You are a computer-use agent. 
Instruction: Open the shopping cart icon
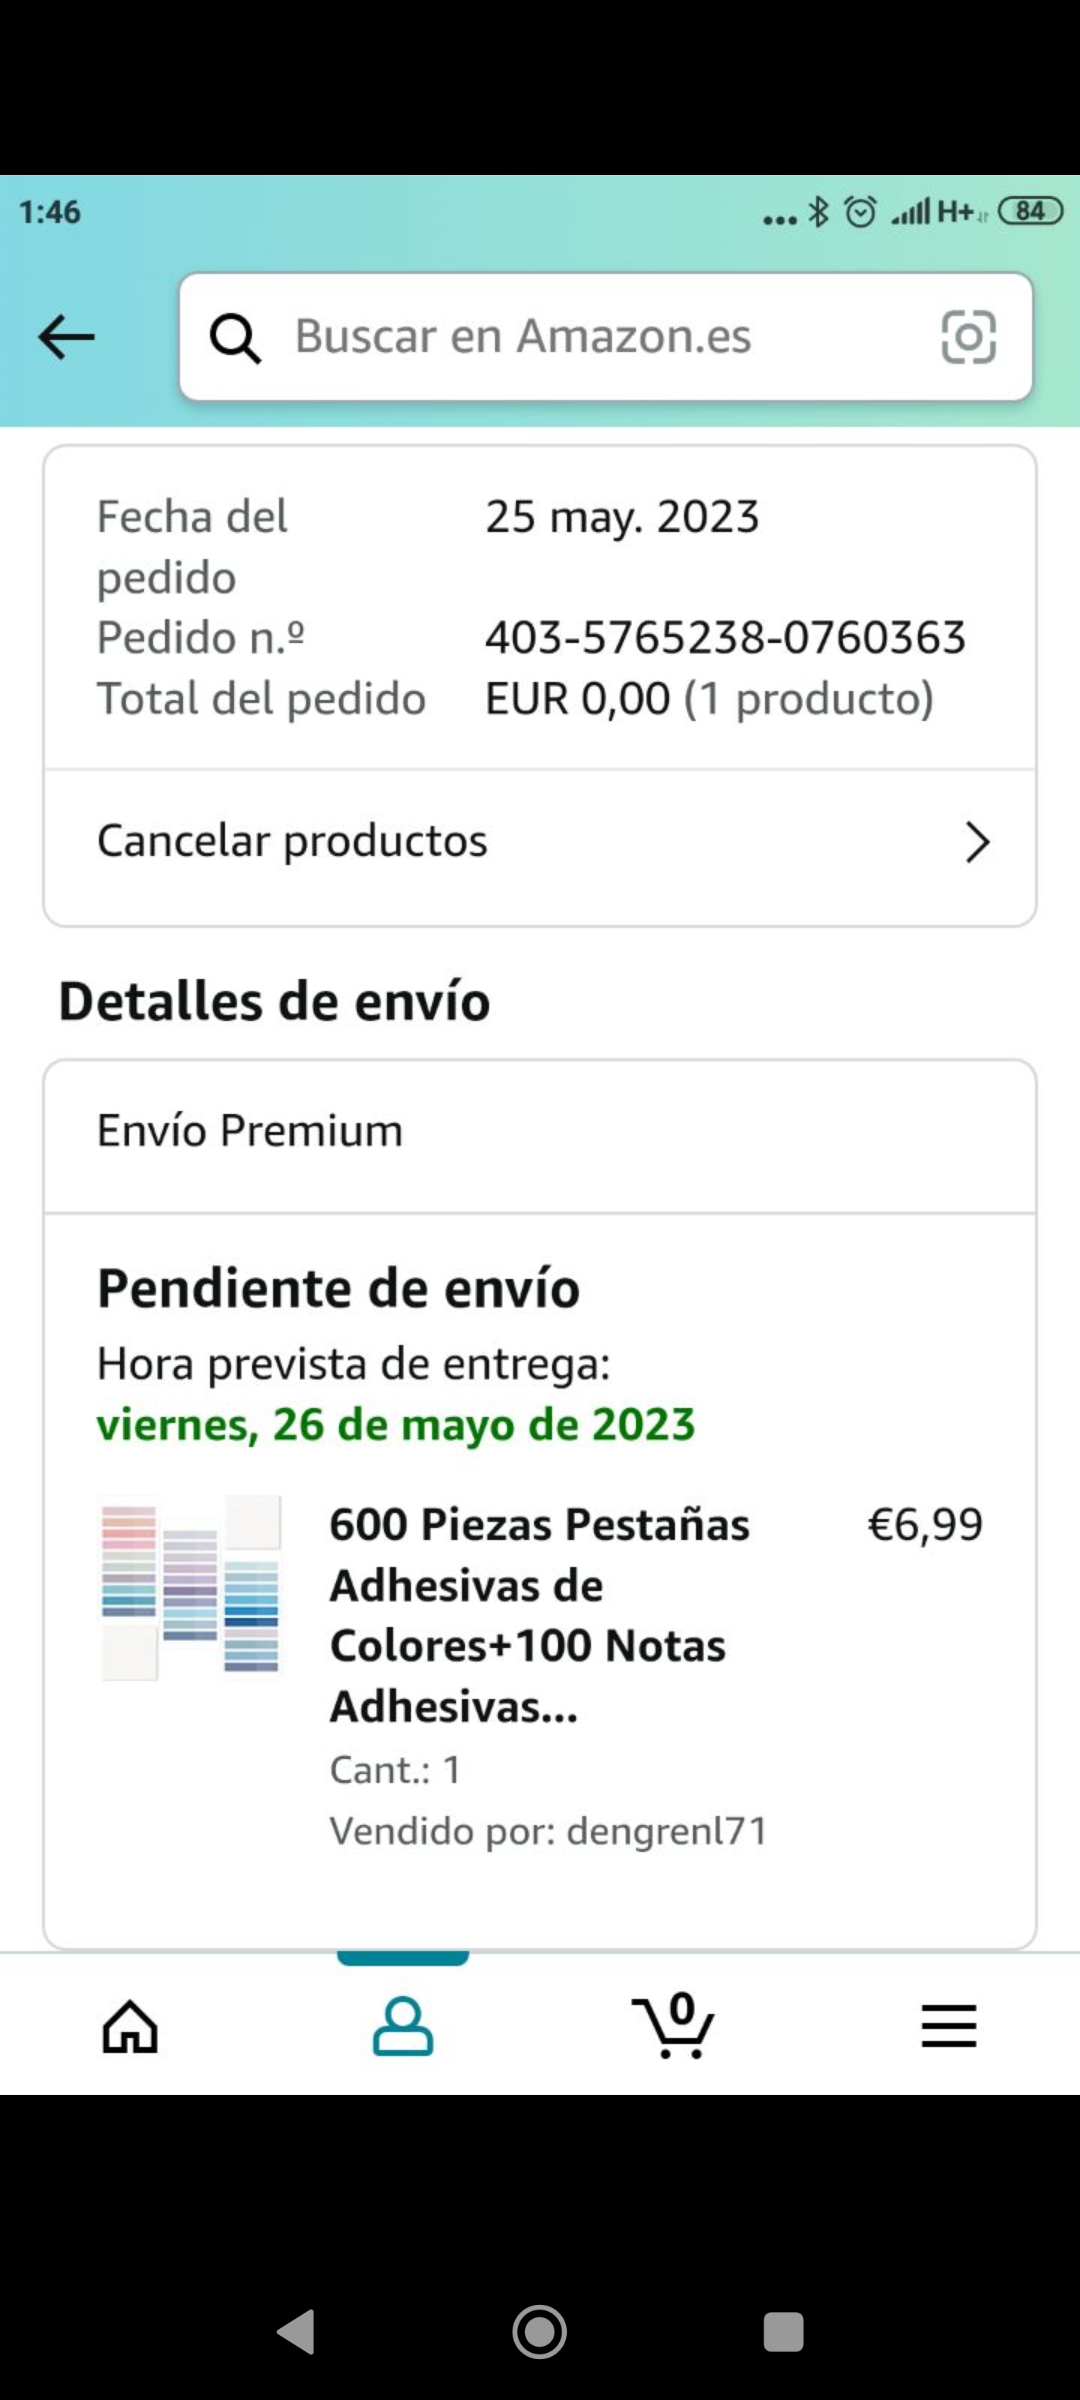pos(673,2026)
